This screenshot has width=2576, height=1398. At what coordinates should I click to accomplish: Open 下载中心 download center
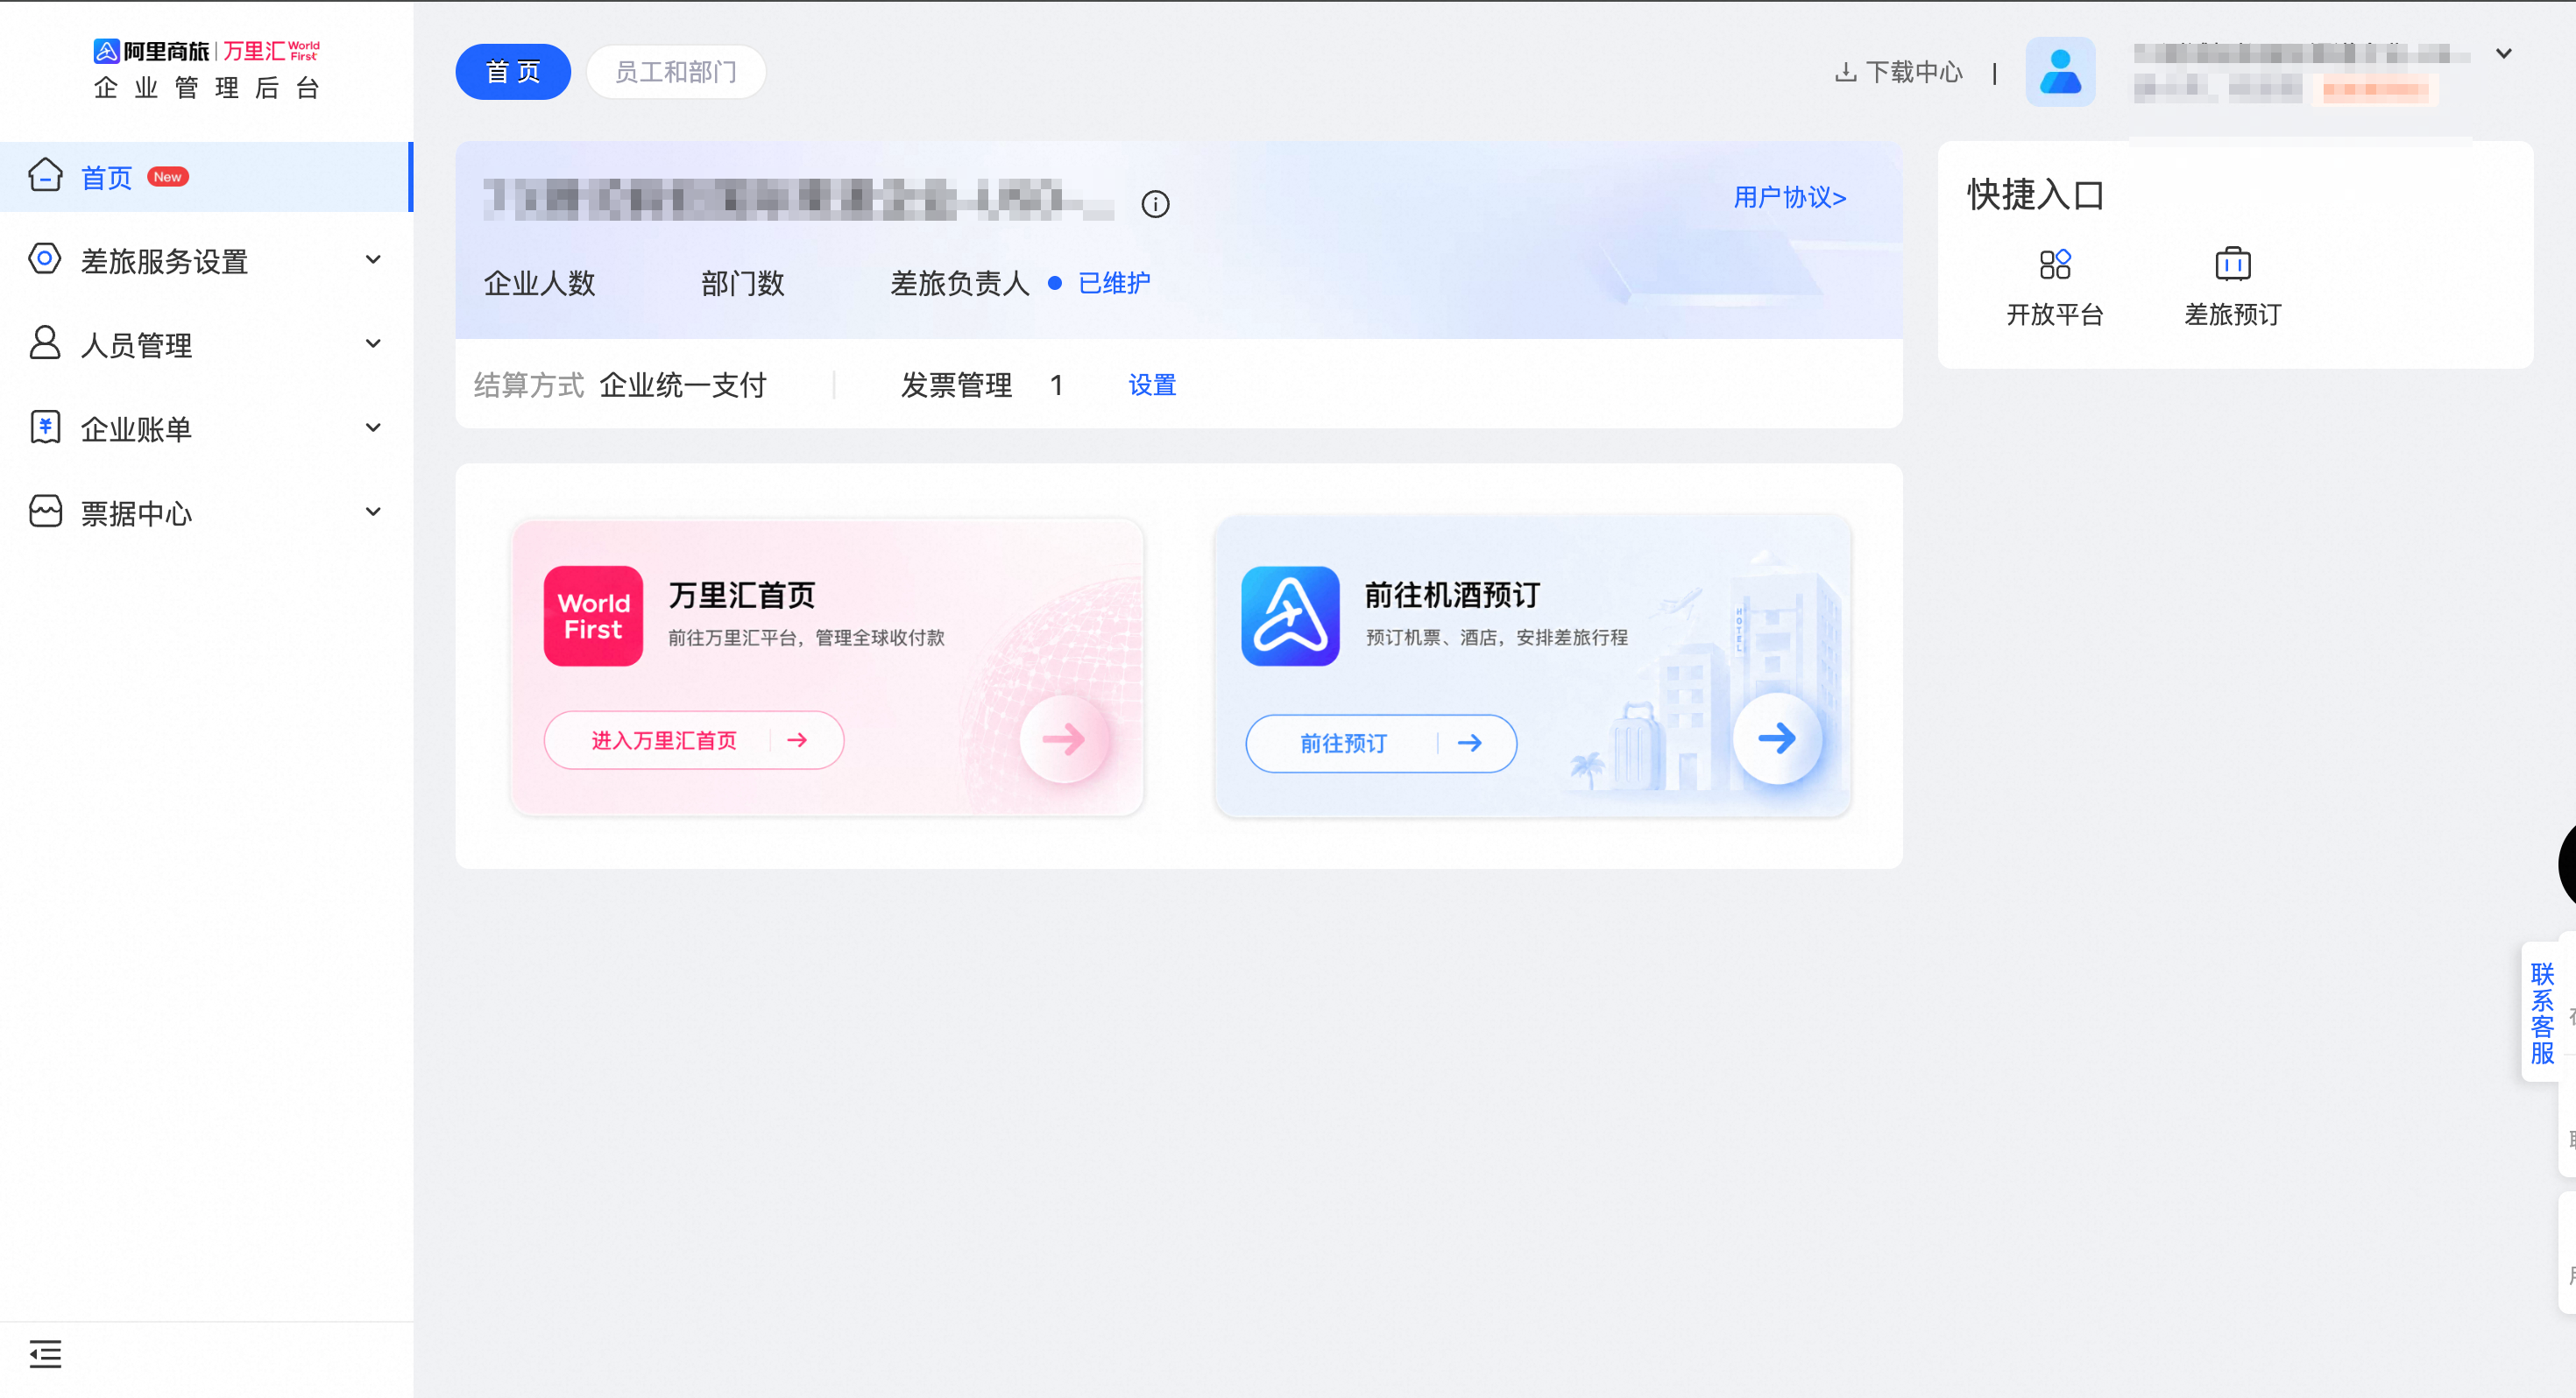[1898, 72]
